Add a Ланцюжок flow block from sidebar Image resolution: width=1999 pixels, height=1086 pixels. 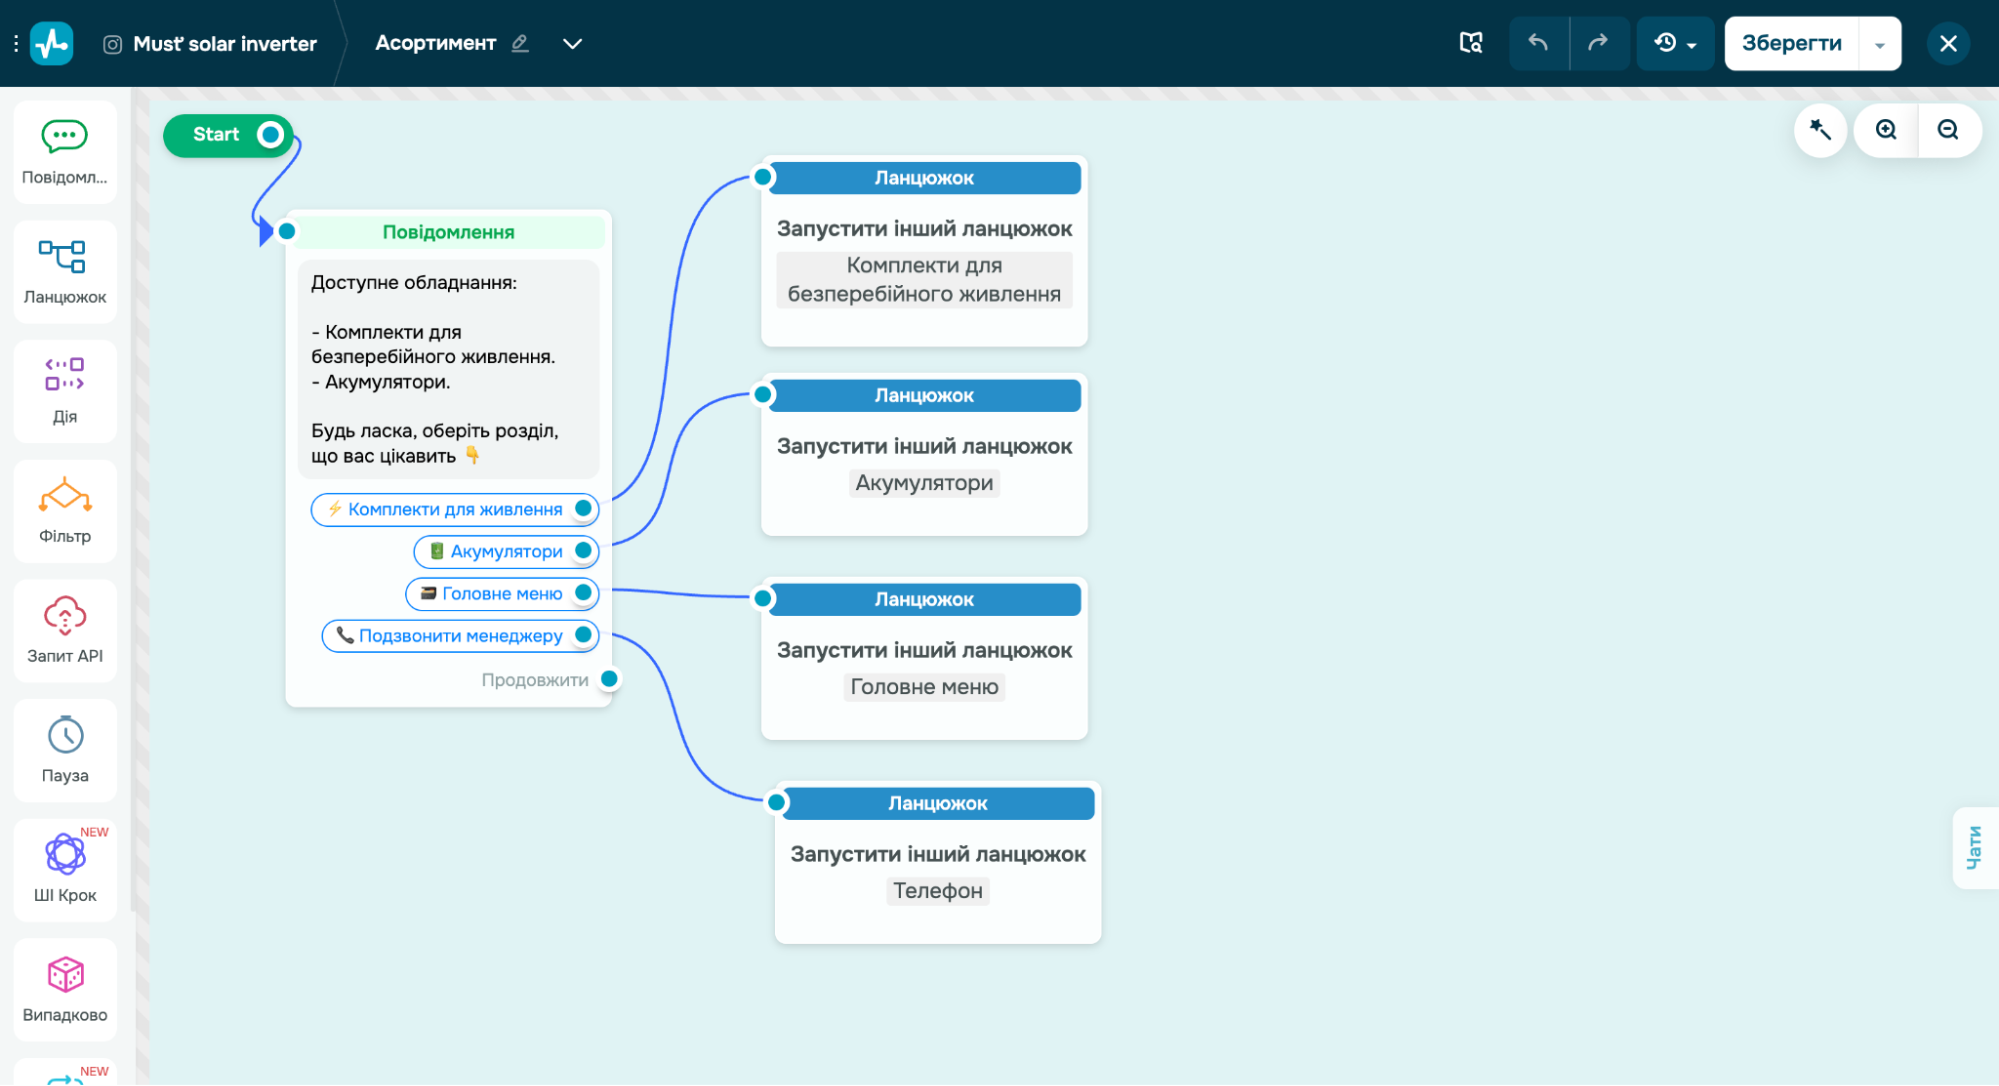[65, 272]
